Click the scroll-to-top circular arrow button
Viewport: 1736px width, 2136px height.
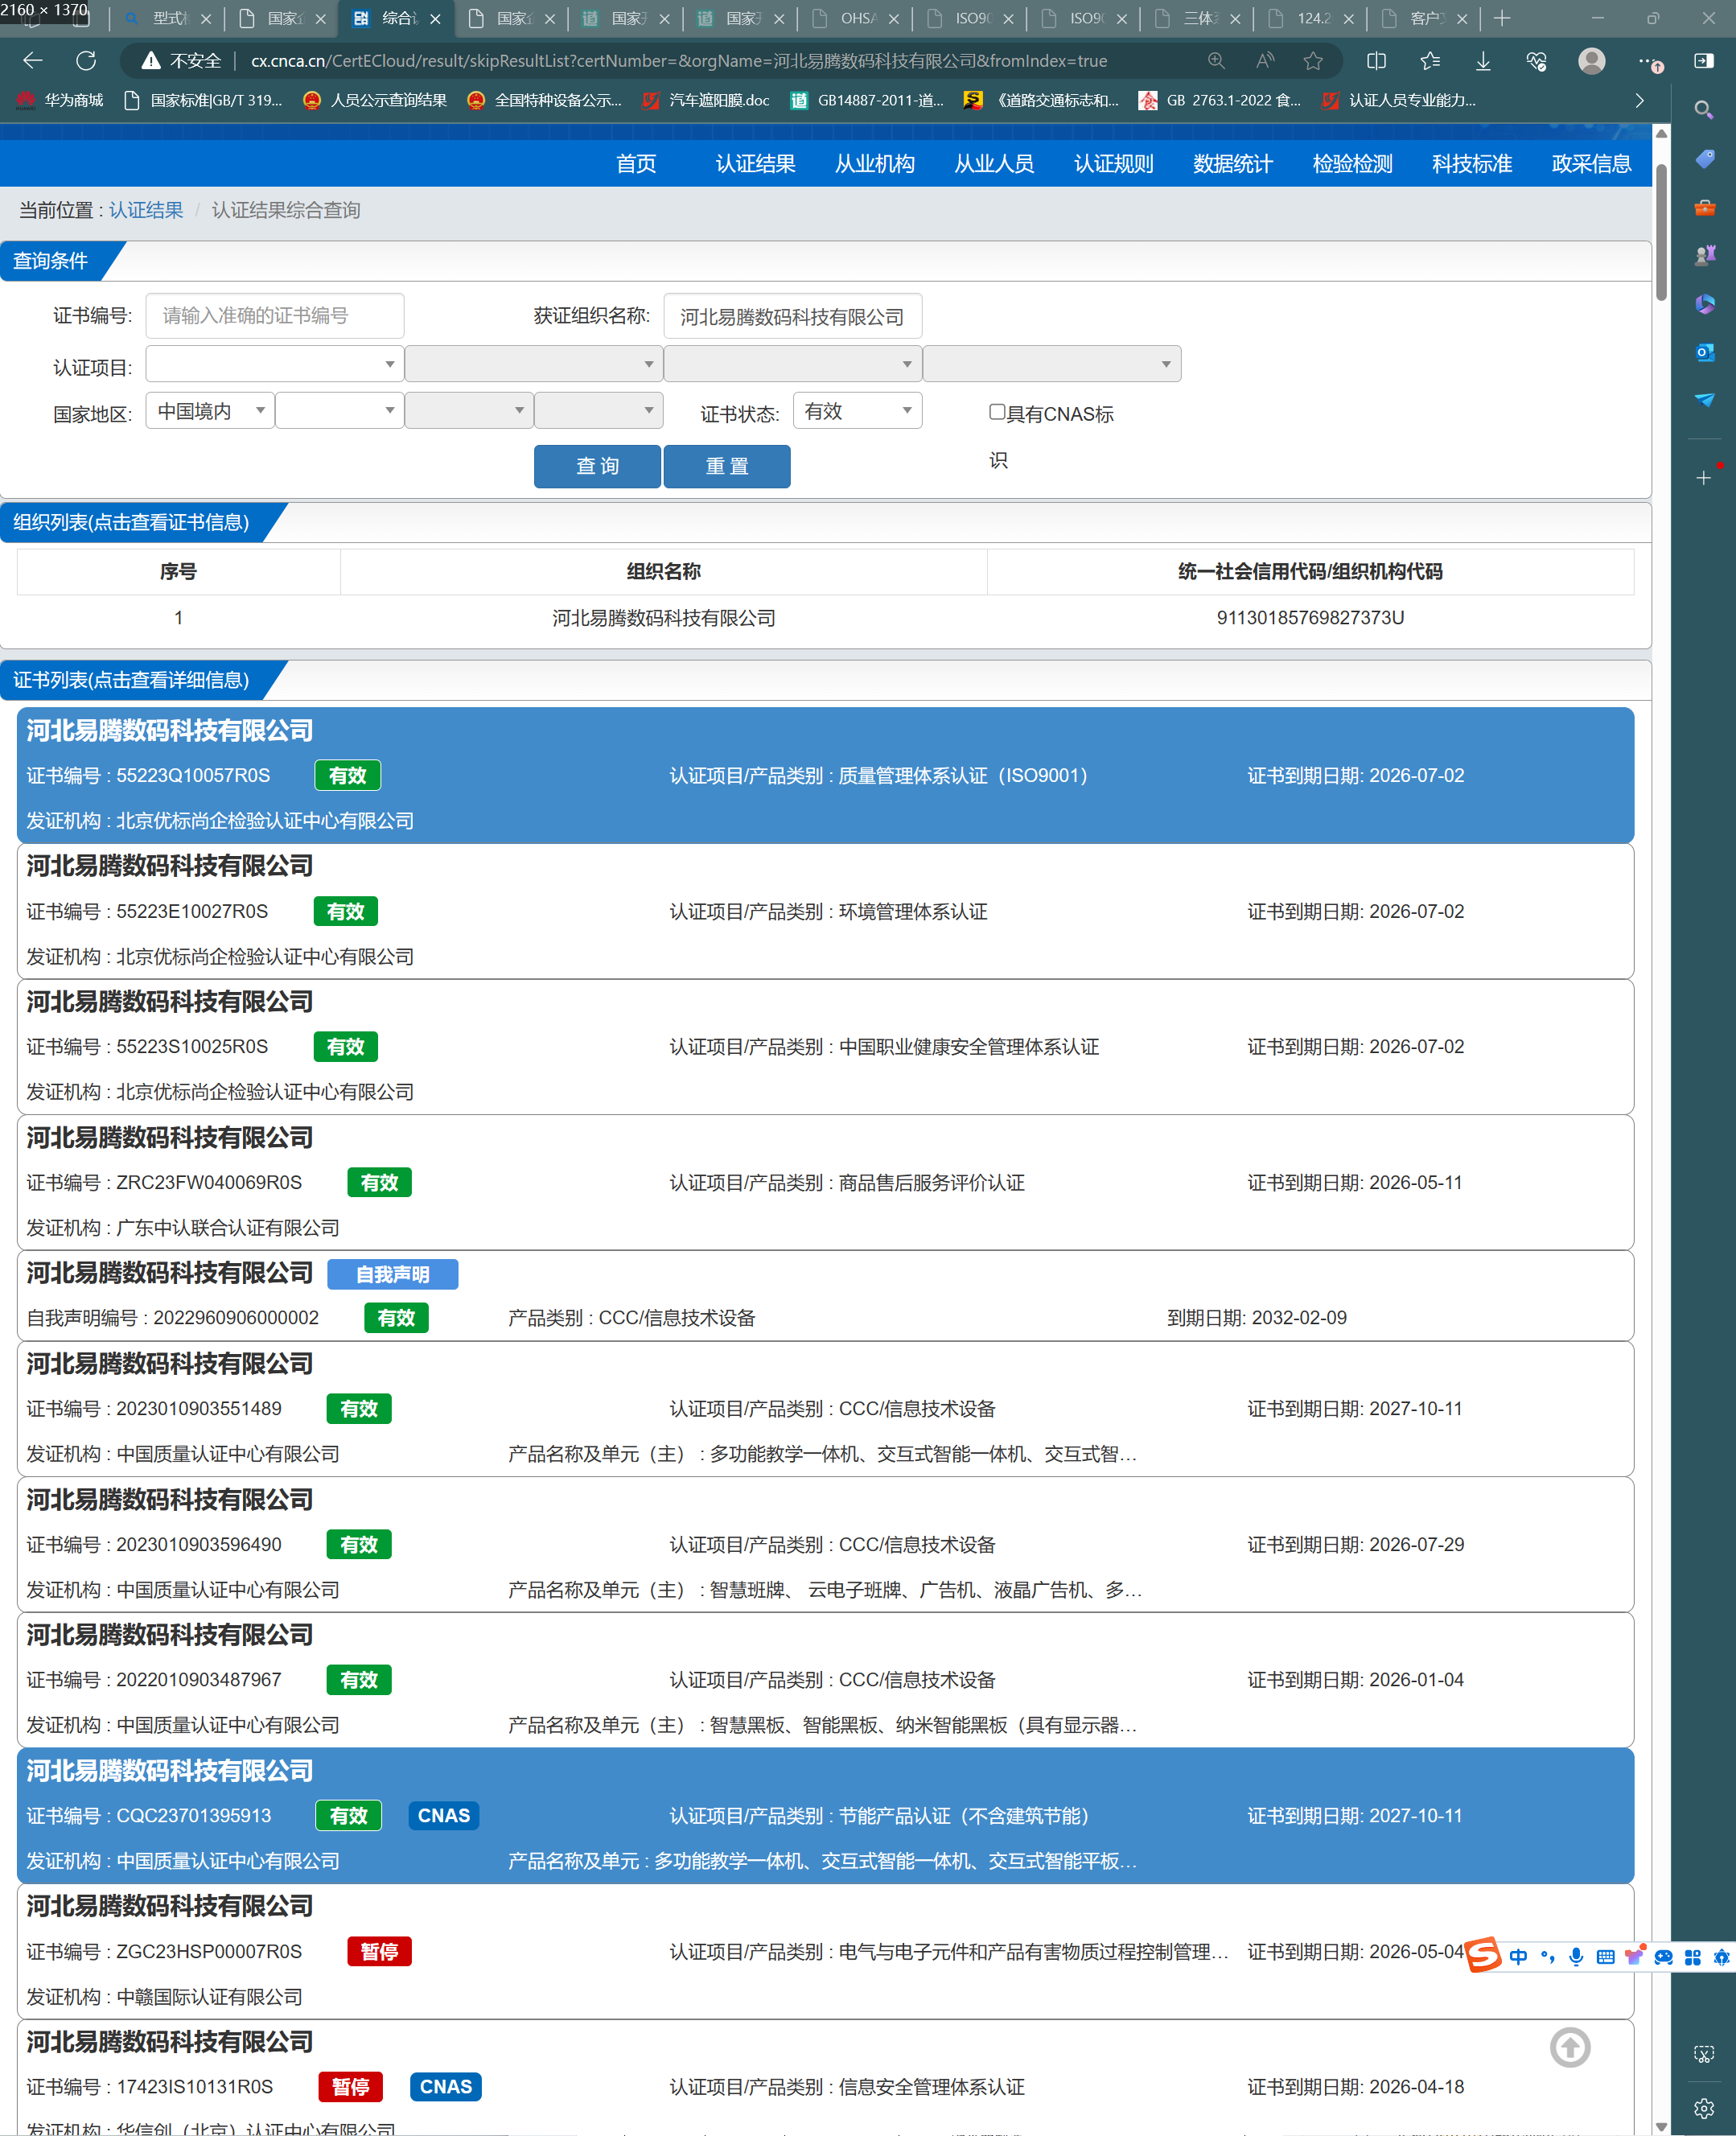[x=1570, y=2047]
